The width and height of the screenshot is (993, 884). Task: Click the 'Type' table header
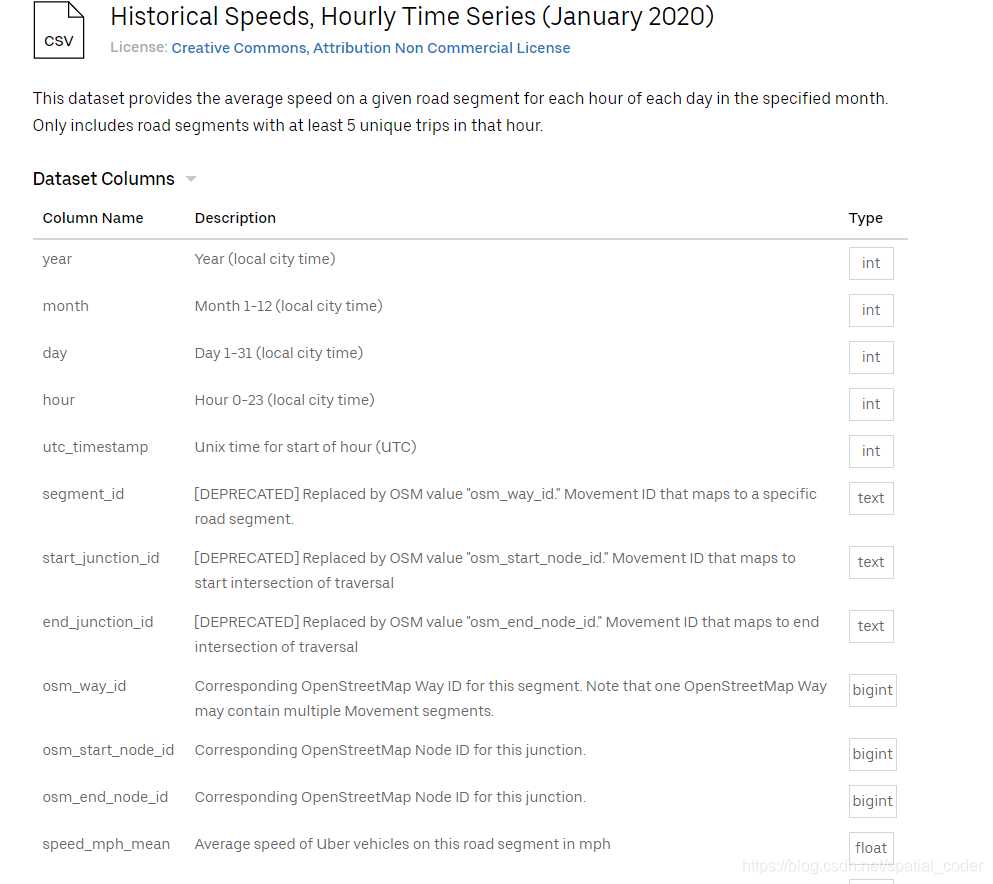(865, 218)
